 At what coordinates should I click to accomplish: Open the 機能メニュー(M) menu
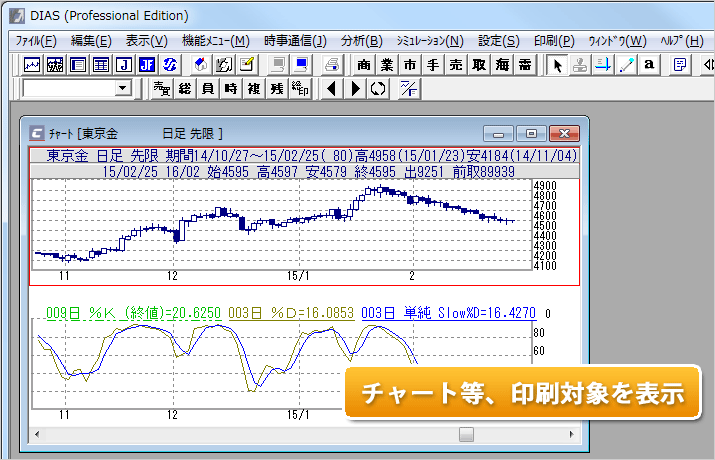216,41
